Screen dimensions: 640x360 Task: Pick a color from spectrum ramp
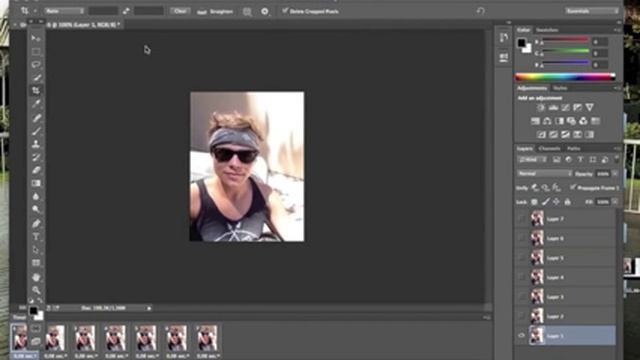tap(565, 77)
